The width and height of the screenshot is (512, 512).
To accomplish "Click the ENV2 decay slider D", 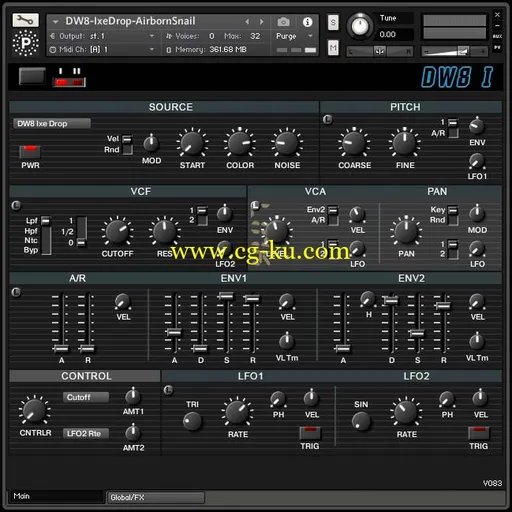I will [x=391, y=323].
